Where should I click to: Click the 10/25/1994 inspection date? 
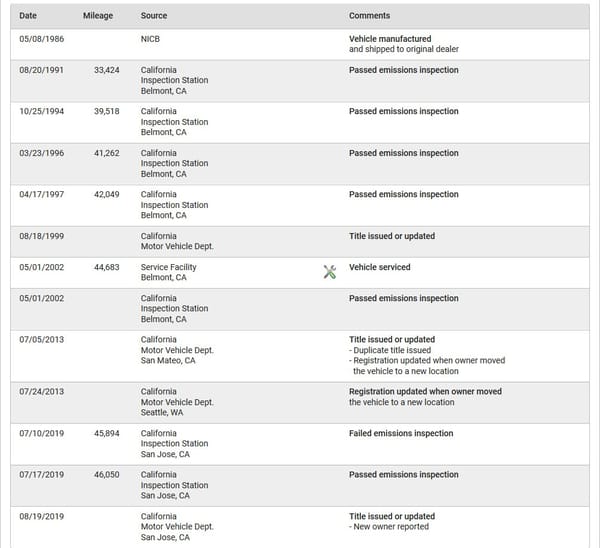click(x=42, y=111)
